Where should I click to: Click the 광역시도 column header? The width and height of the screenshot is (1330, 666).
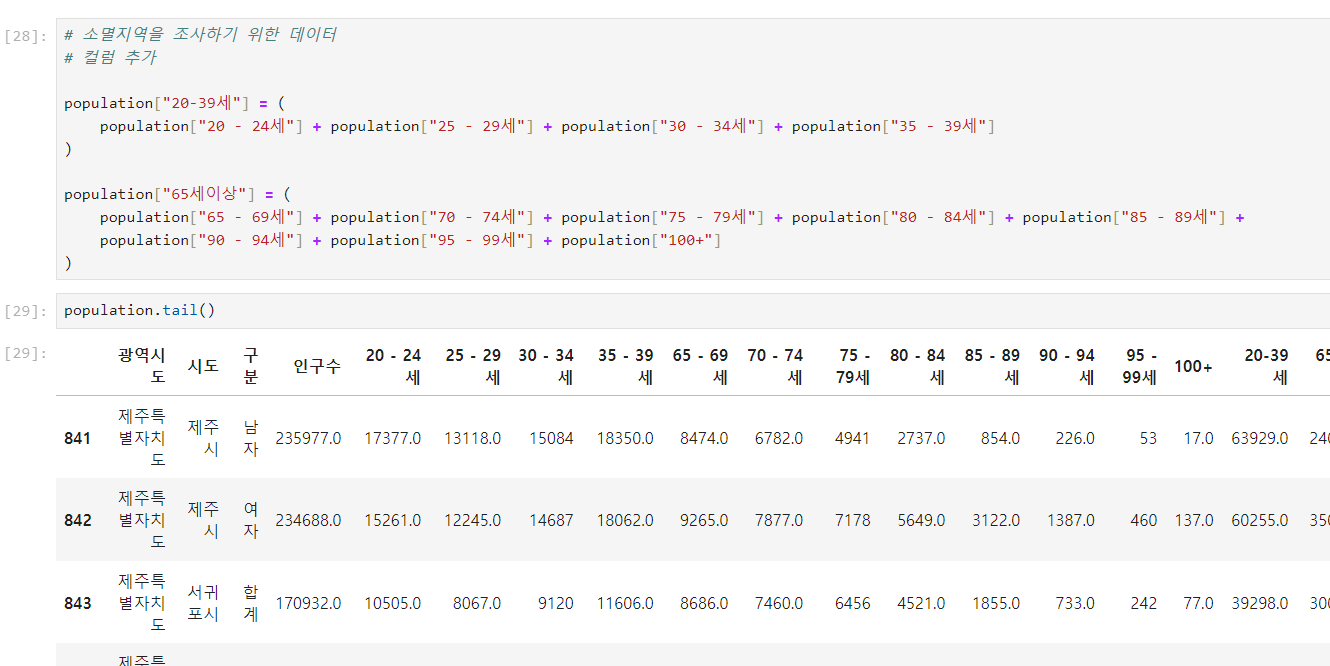[x=142, y=366]
